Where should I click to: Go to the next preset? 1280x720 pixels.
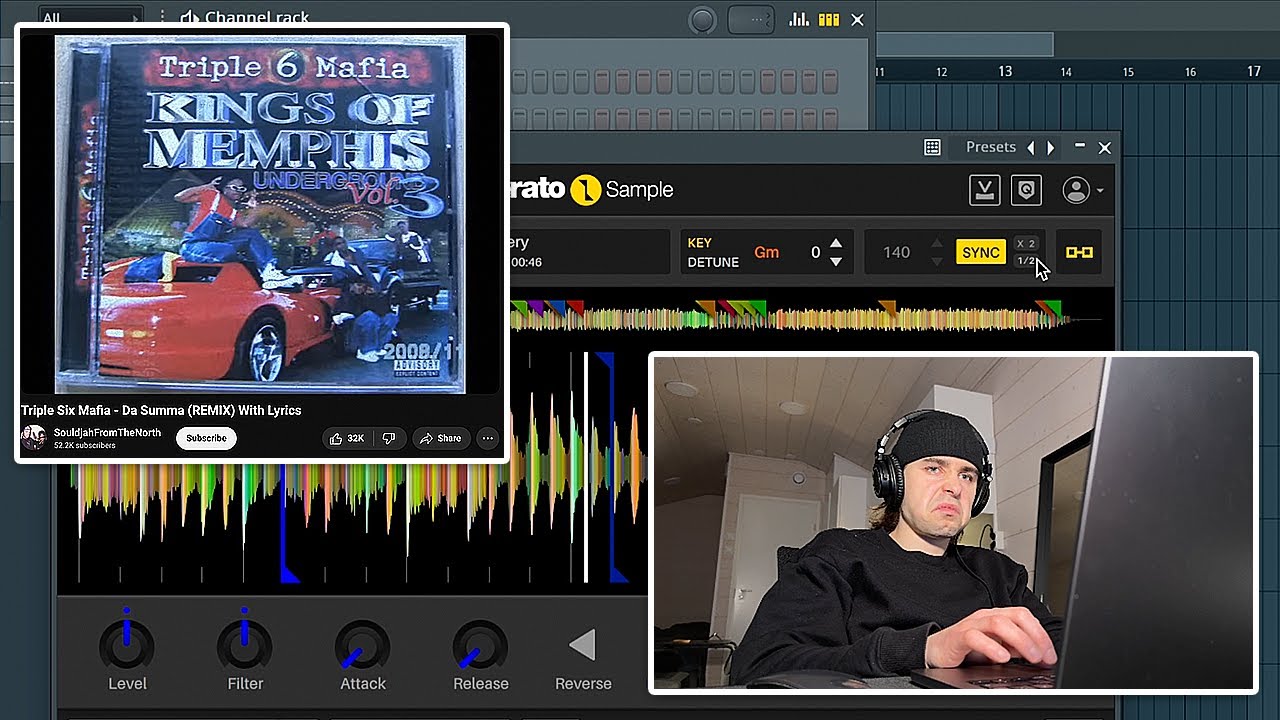coord(1050,147)
